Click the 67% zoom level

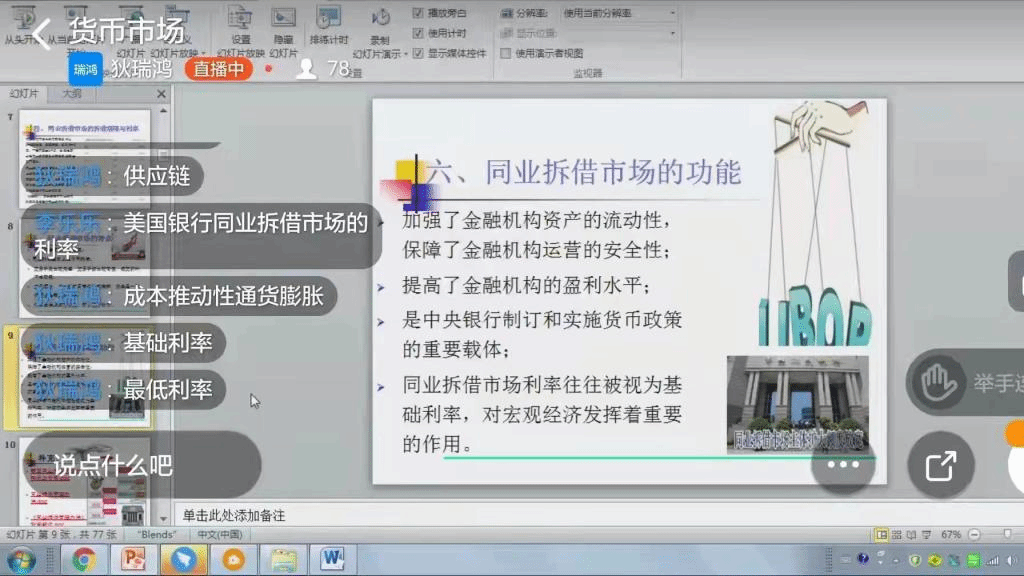(950, 535)
